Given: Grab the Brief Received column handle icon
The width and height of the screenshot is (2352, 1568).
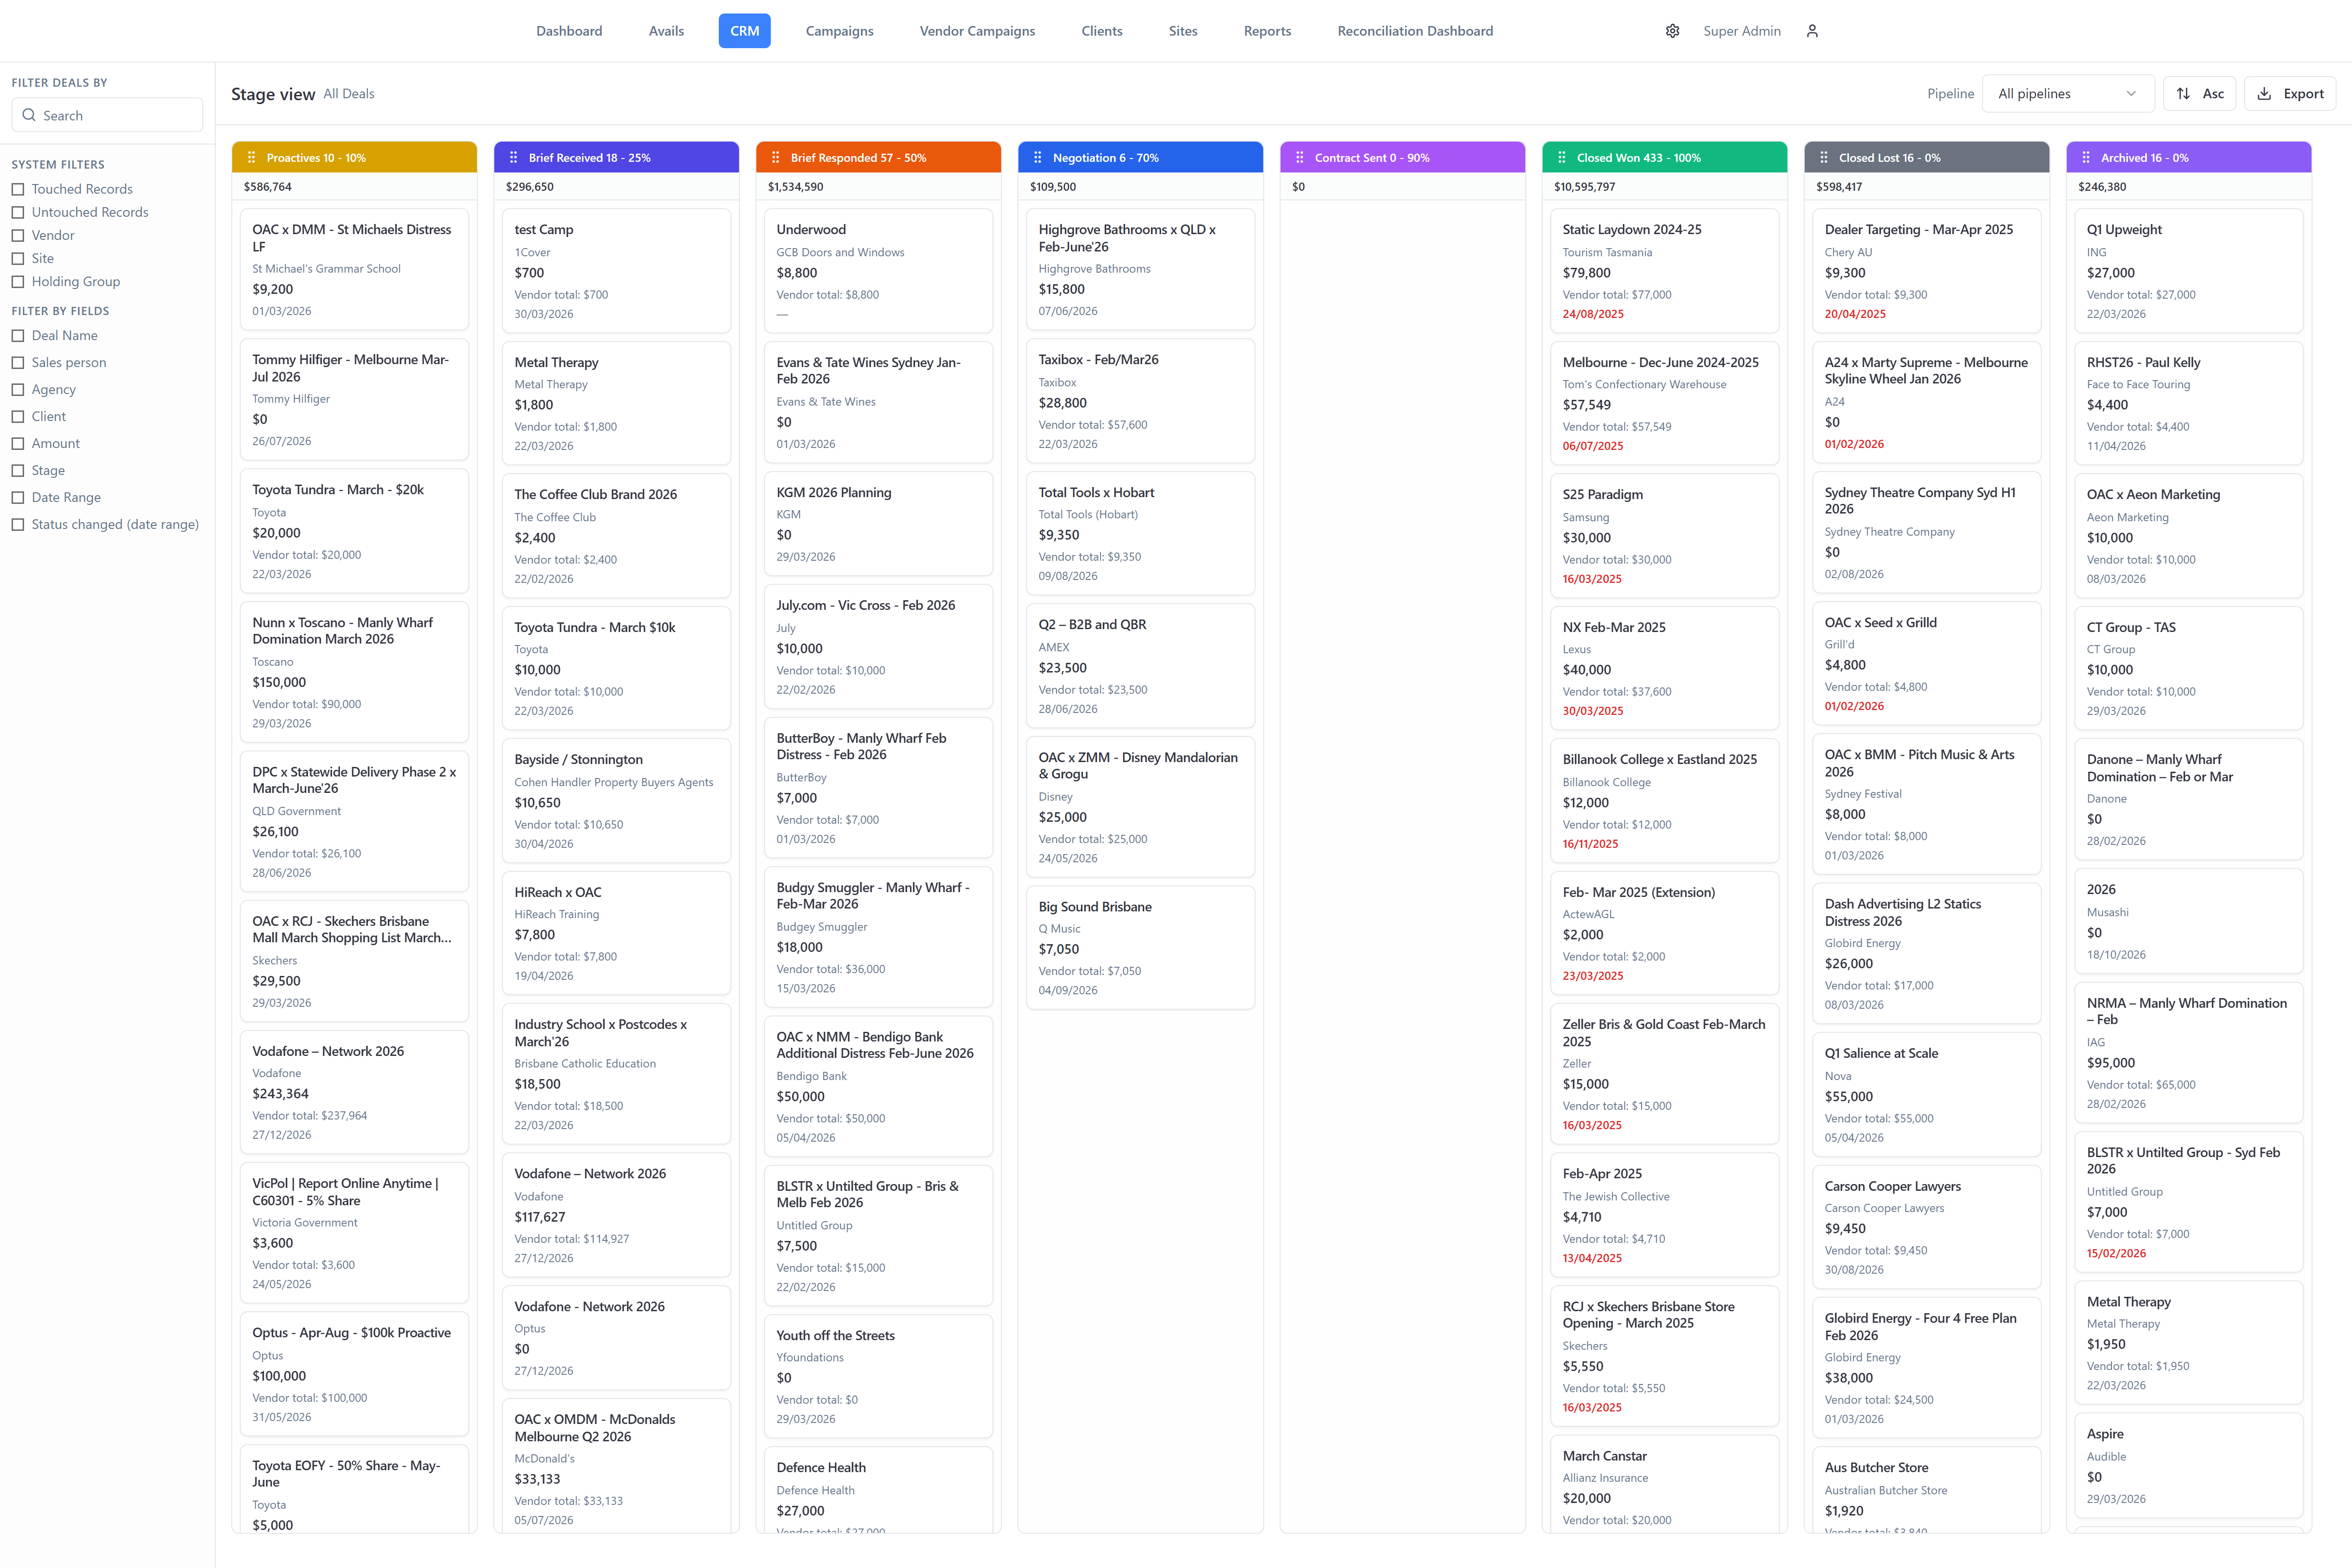Looking at the screenshot, I should pos(513,158).
